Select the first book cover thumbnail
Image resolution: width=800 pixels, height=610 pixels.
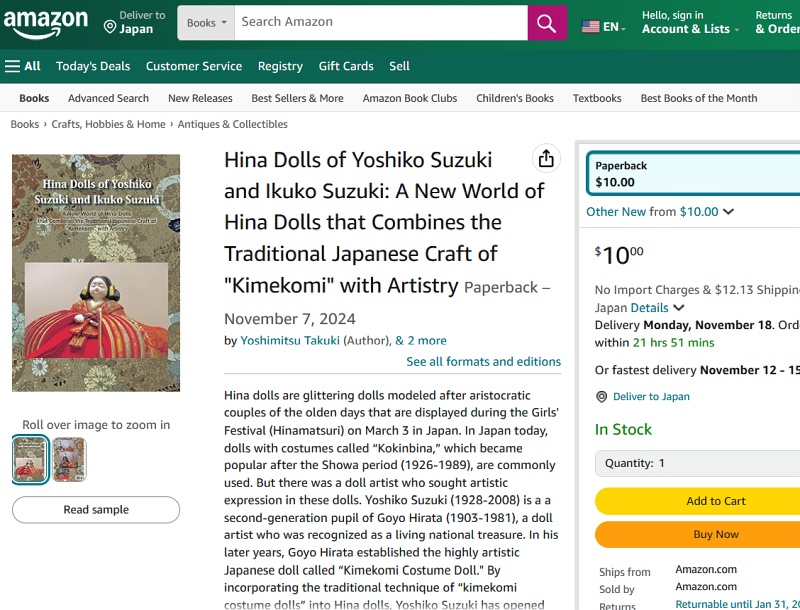30,460
